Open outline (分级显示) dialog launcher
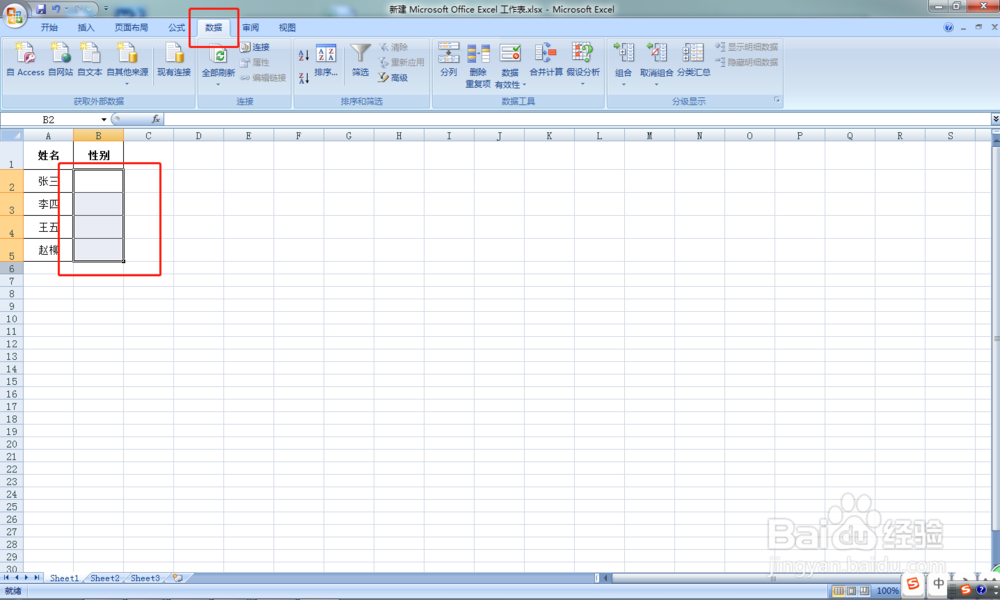 [777, 100]
